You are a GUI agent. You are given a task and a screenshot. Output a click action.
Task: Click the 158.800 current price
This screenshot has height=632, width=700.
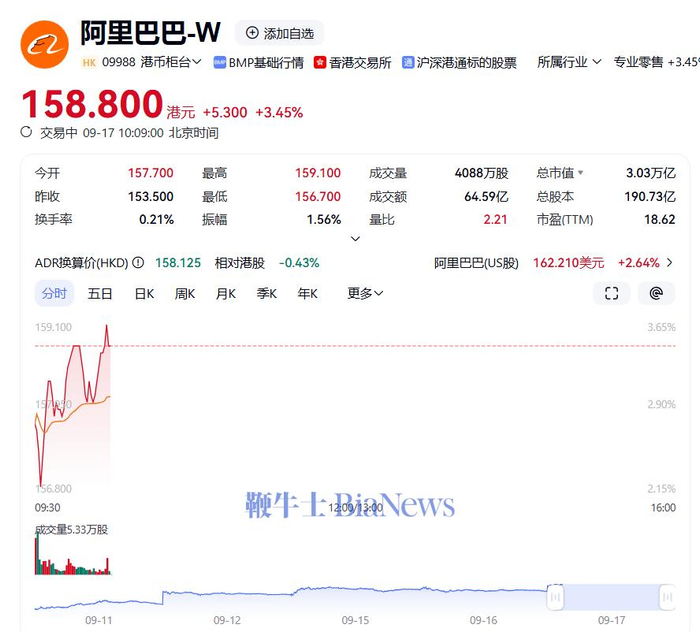pos(92,104)
